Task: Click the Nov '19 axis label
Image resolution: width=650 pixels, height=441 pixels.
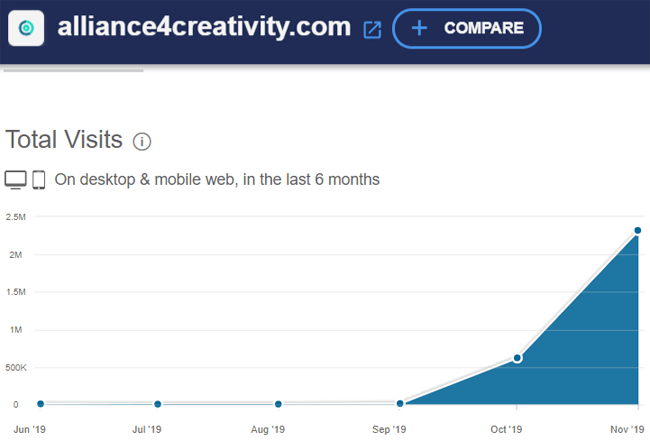Action: tap(627, 429)
